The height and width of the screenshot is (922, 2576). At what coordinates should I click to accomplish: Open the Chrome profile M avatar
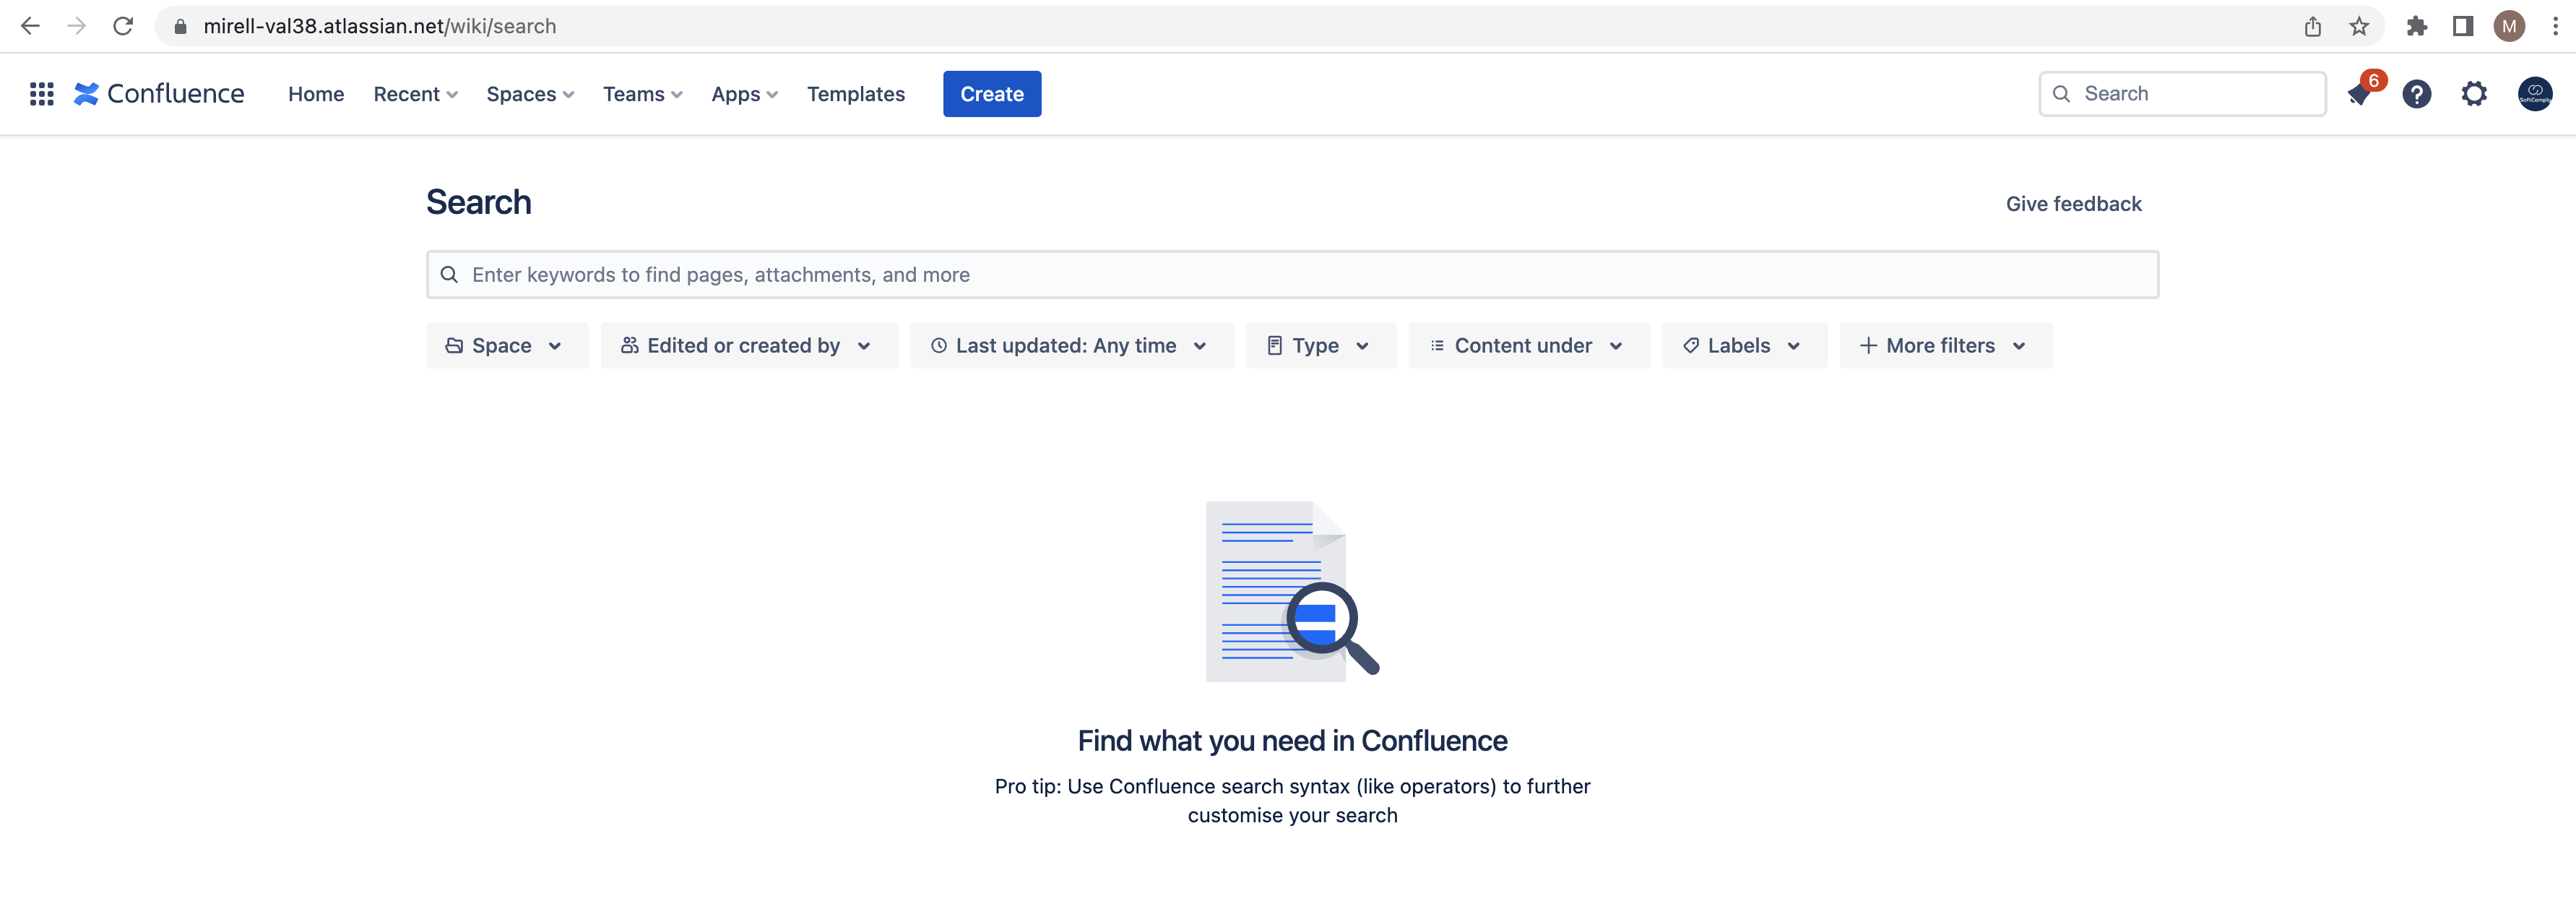tap(2509, 26)
